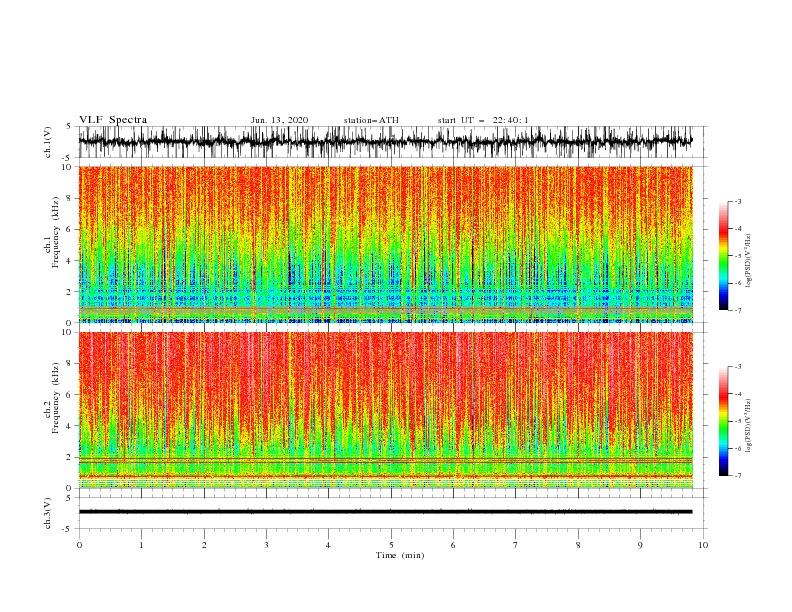Select the "ch.1(V)" waveform axis label
Image resolution: width=792 pixels, height=612 pixels.
point(48,142)
